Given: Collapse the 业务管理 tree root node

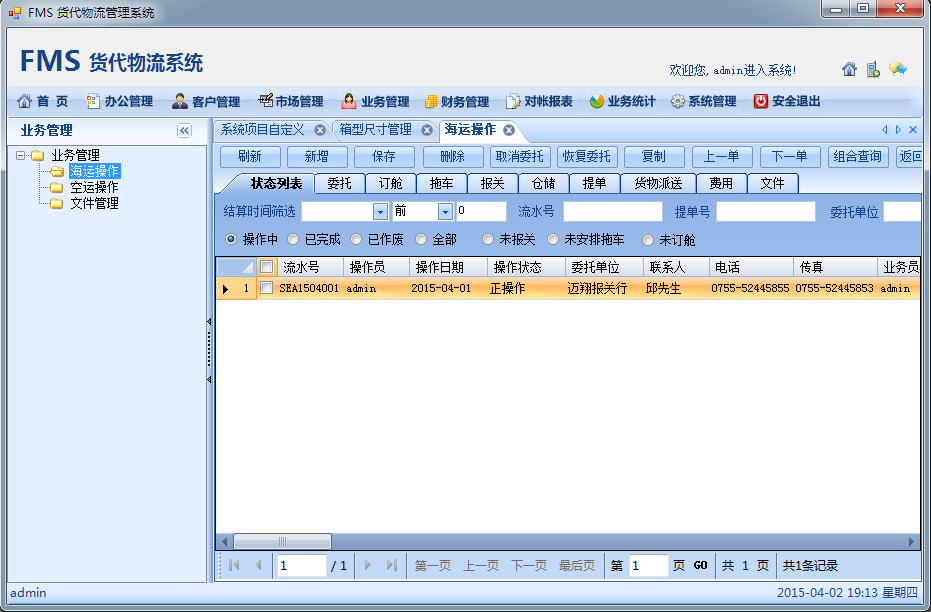Looking at the screenshot, I should tap(21, 155).
